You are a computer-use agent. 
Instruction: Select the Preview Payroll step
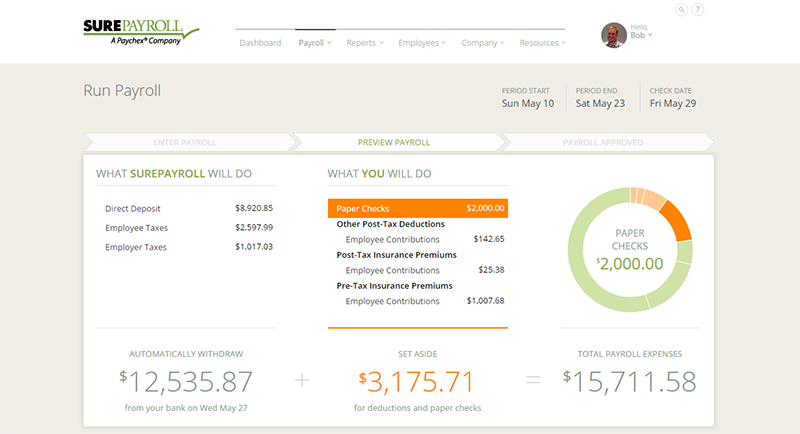tap(399, 142)
